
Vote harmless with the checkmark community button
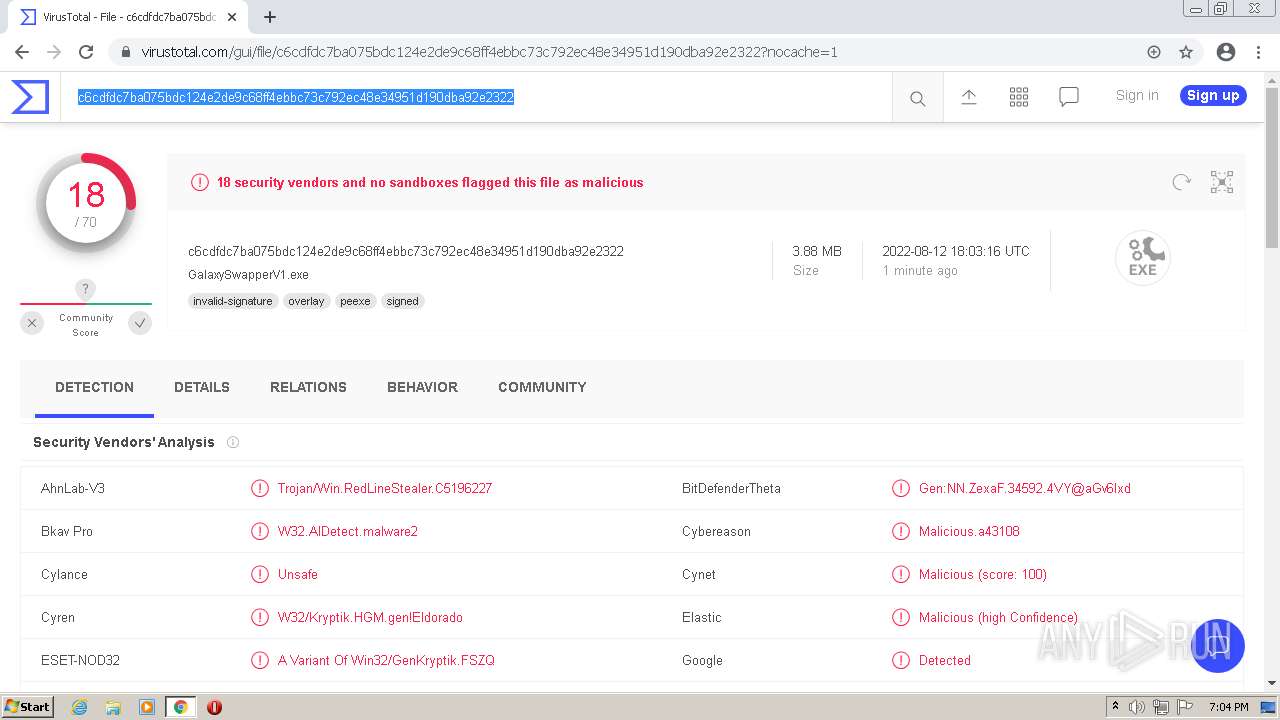click(x=140, y=323)
